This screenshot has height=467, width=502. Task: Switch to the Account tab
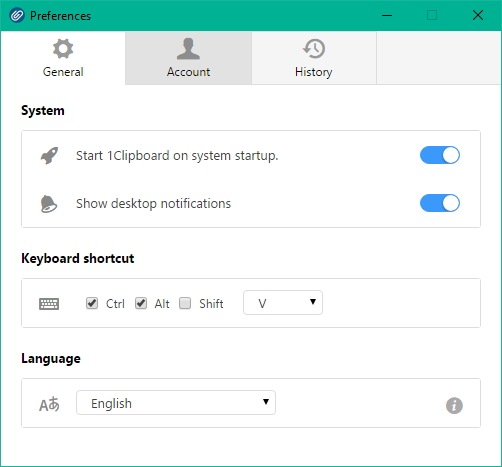[x=188, y=58]
